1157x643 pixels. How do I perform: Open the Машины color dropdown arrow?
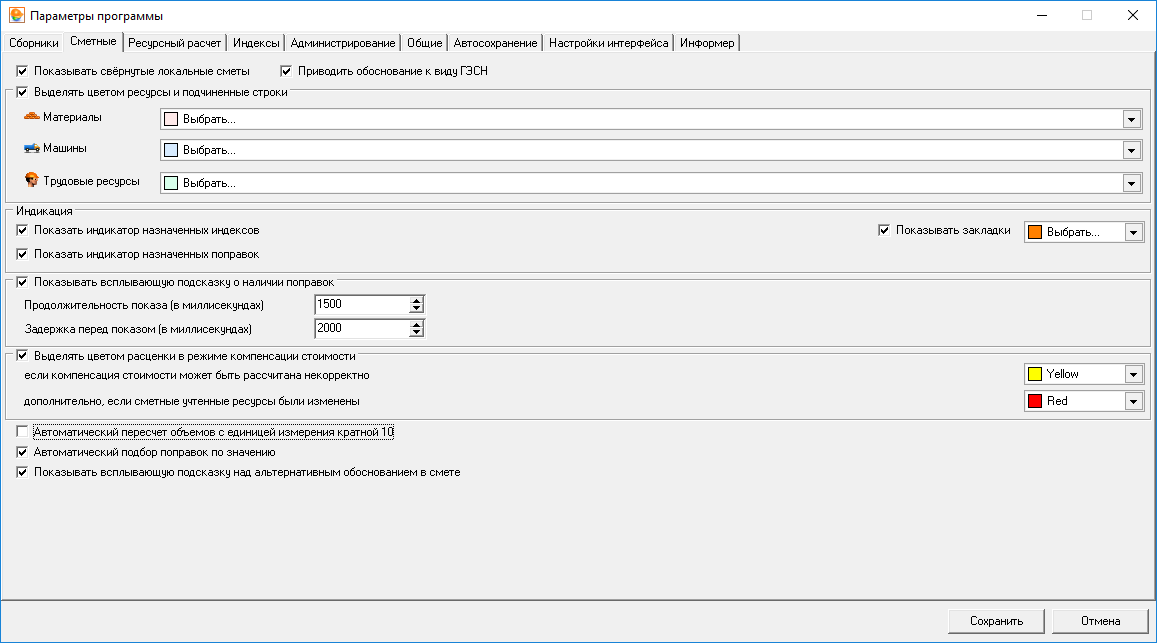[x=1132, y=150]
